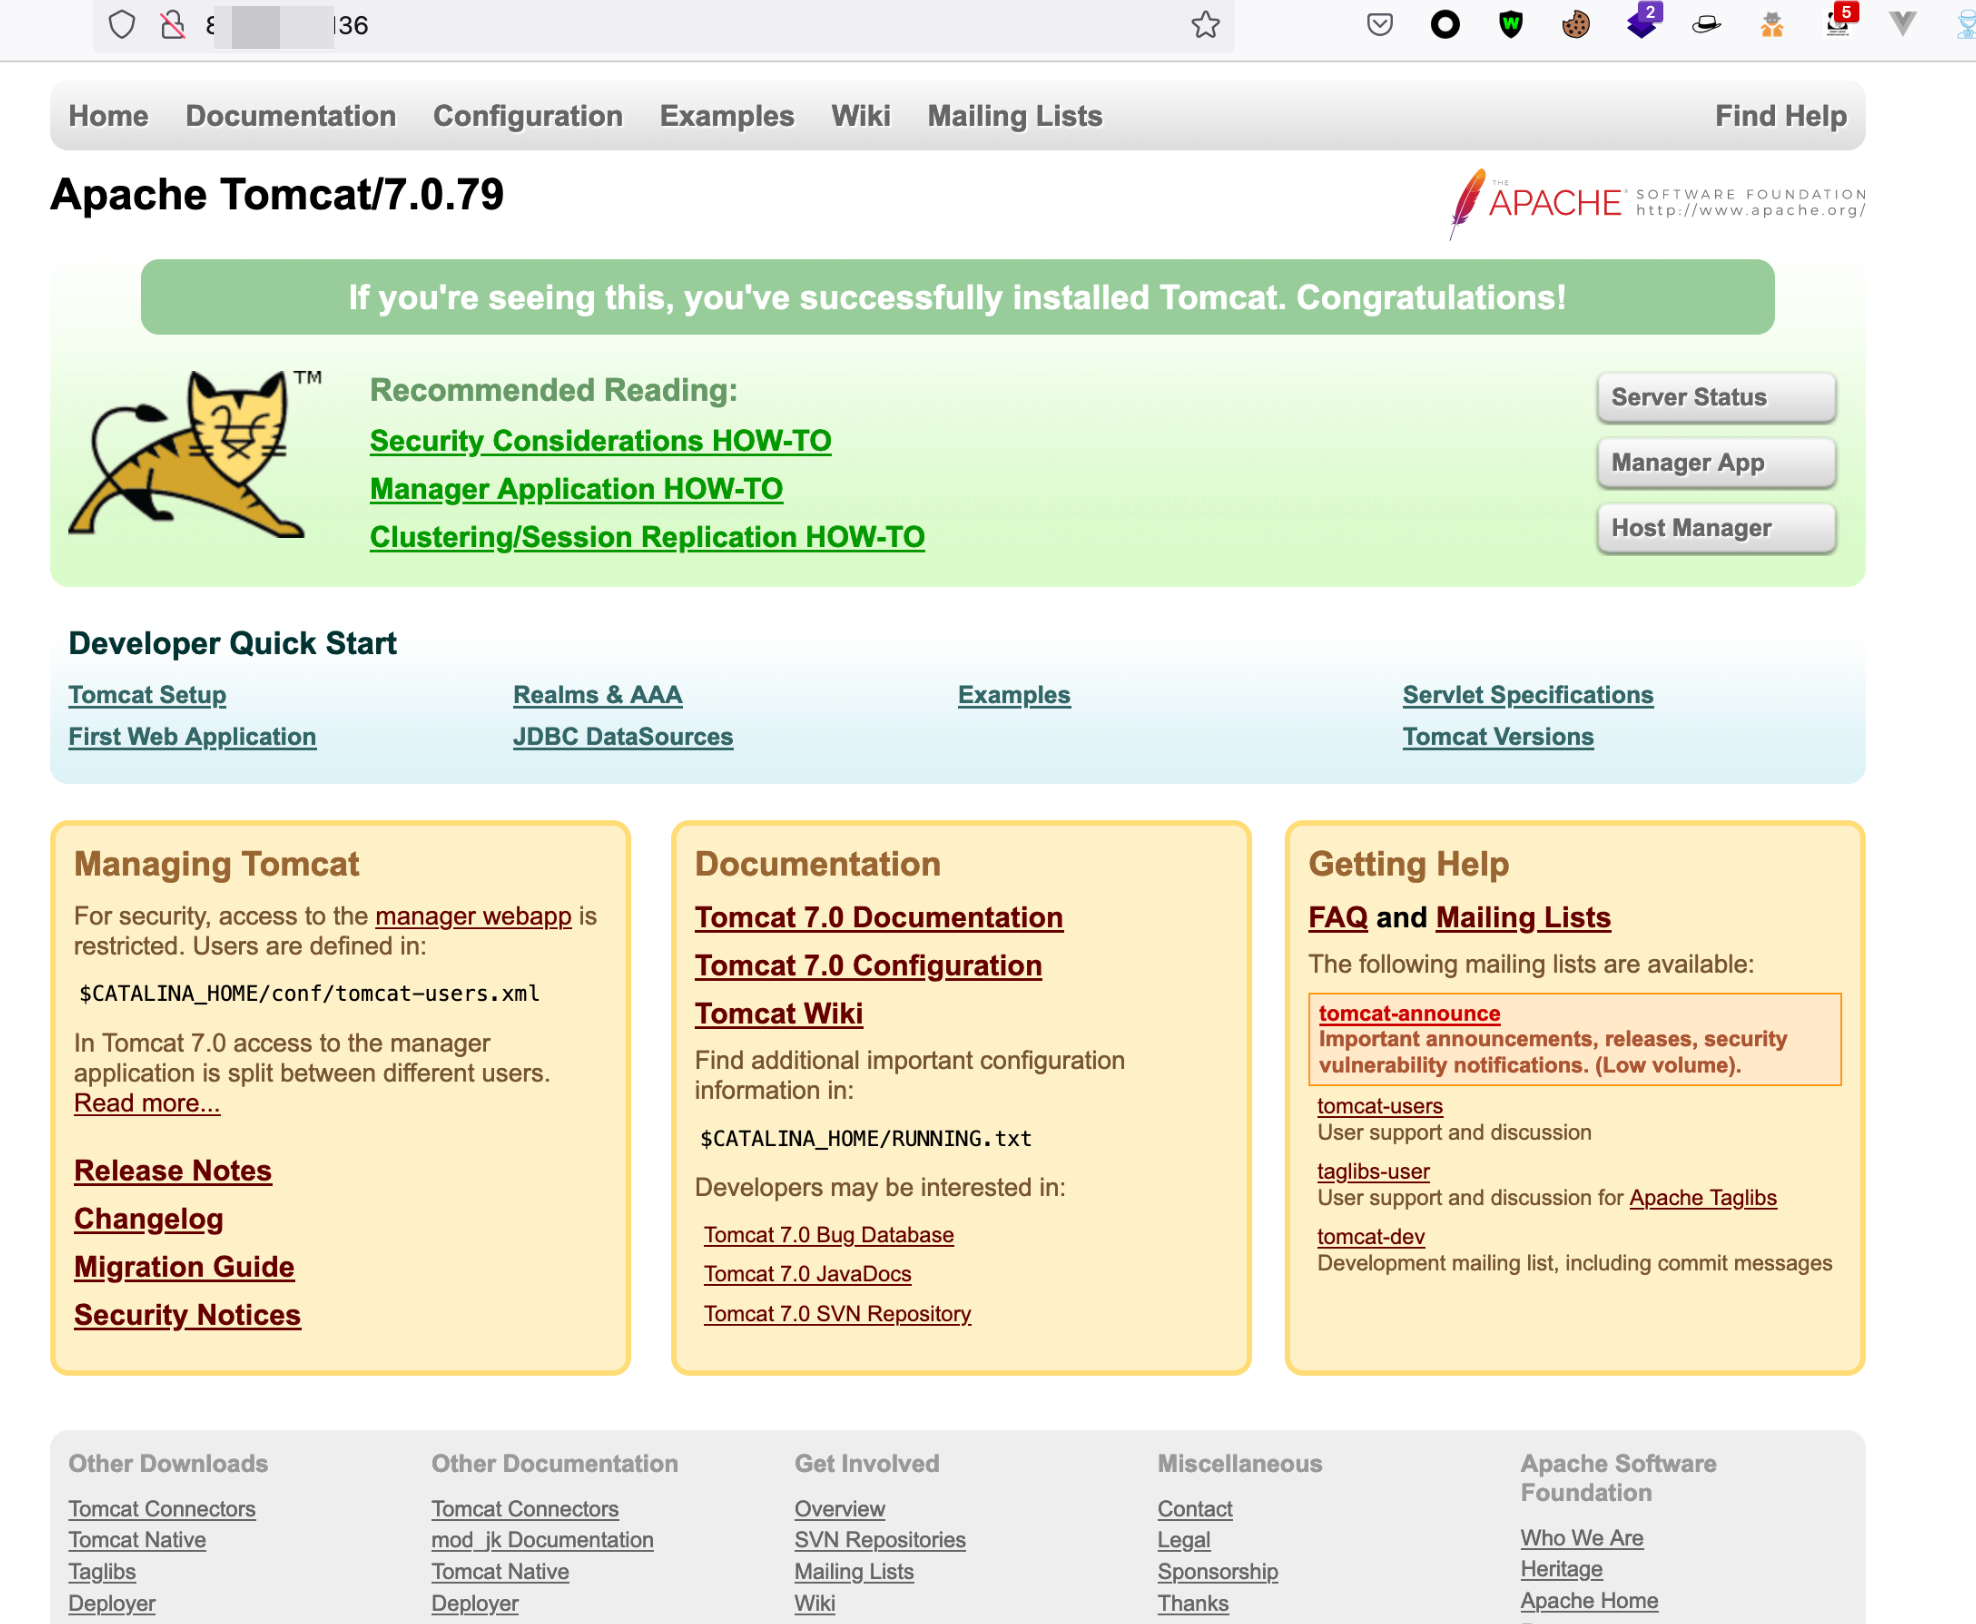The width and height of the screenshot is (1976, 1624).
Task: Open Examples link in Developer Quick Start
Action: click(x=1014, y=695)
